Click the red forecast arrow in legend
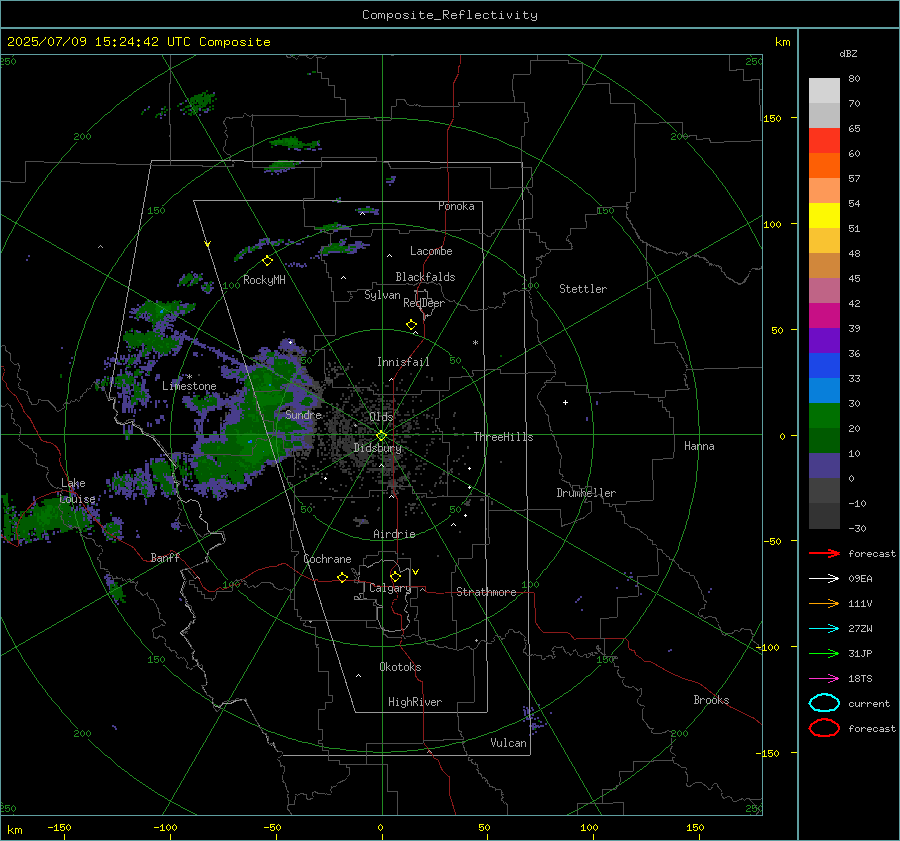The height and width of the screenshot is (841, 900). [824, 553]
